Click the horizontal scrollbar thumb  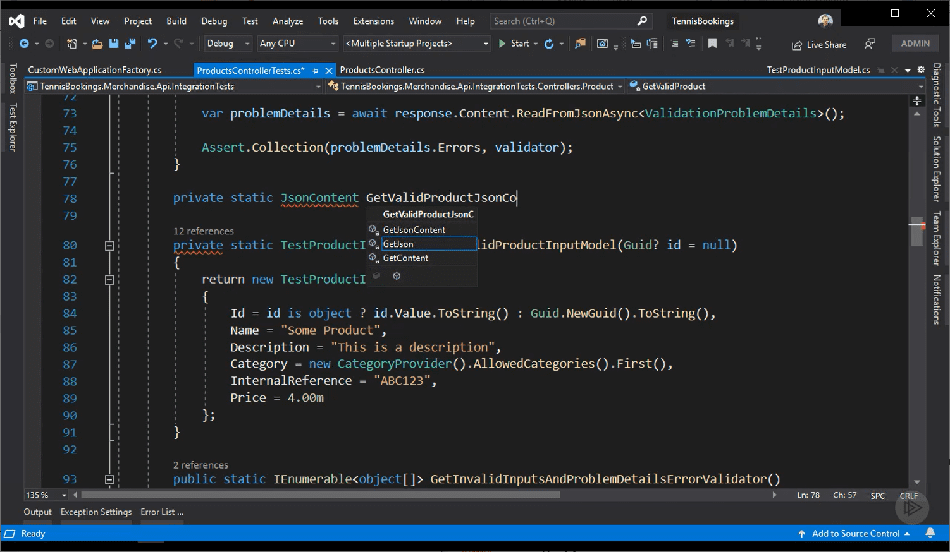click(321, 495)
